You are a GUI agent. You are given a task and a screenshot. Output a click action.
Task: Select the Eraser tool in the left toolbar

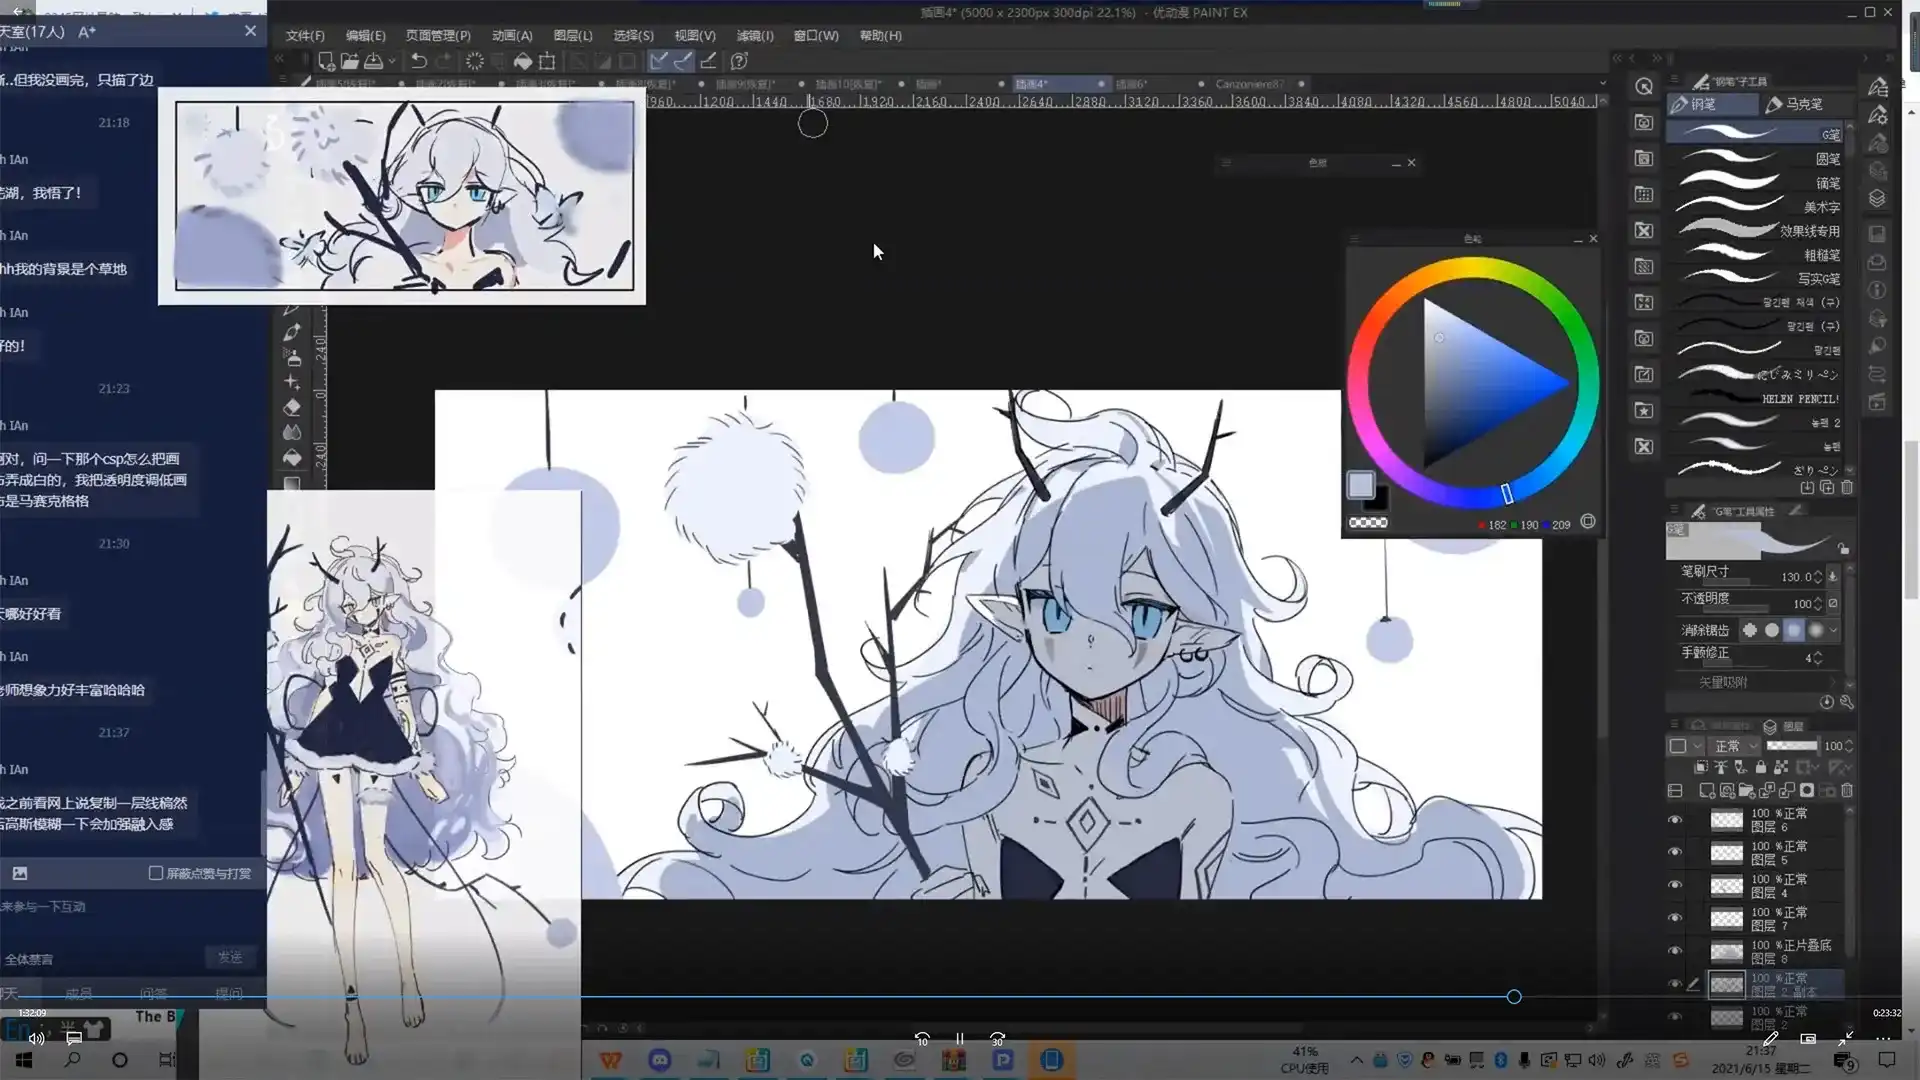(x=292, y=407)
